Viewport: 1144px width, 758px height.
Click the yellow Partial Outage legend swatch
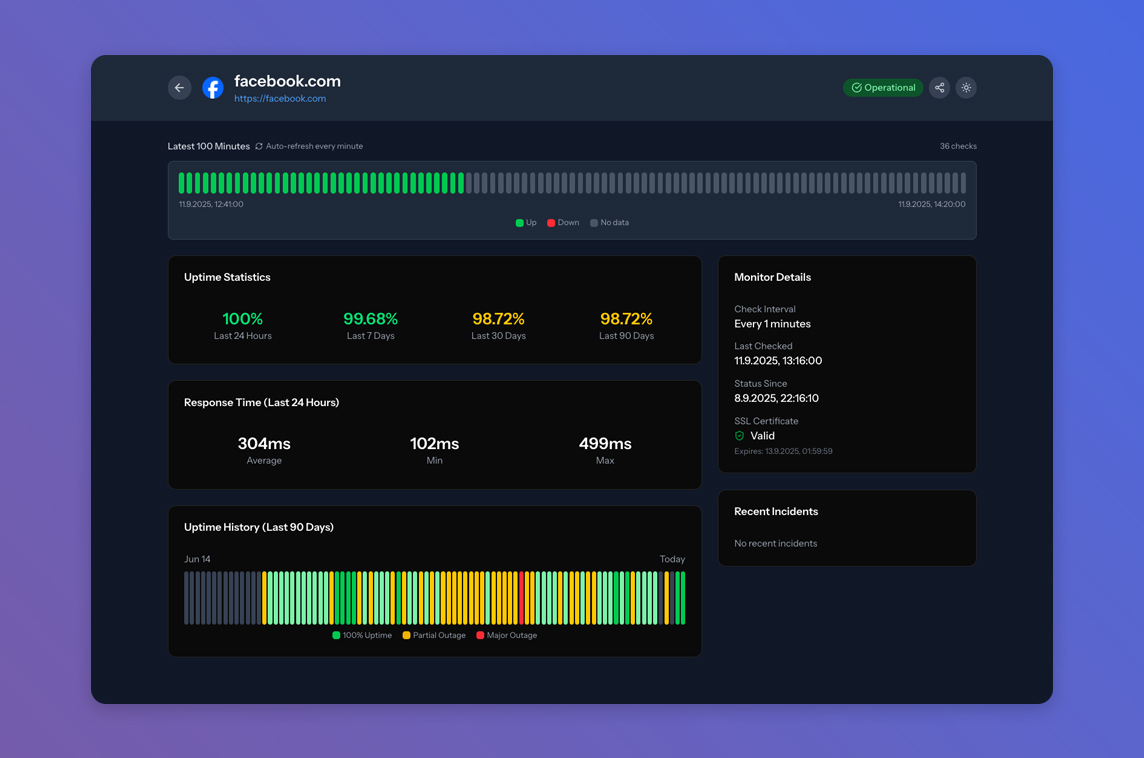406,636
